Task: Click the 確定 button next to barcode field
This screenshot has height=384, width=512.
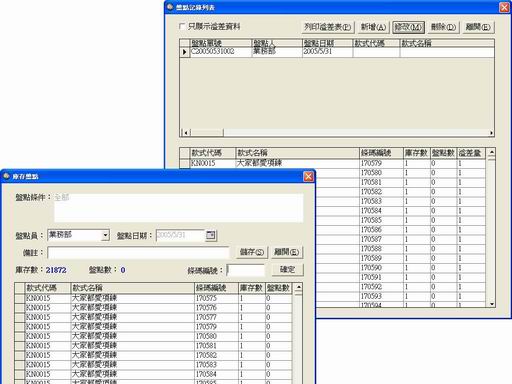Action: [288, 270]
